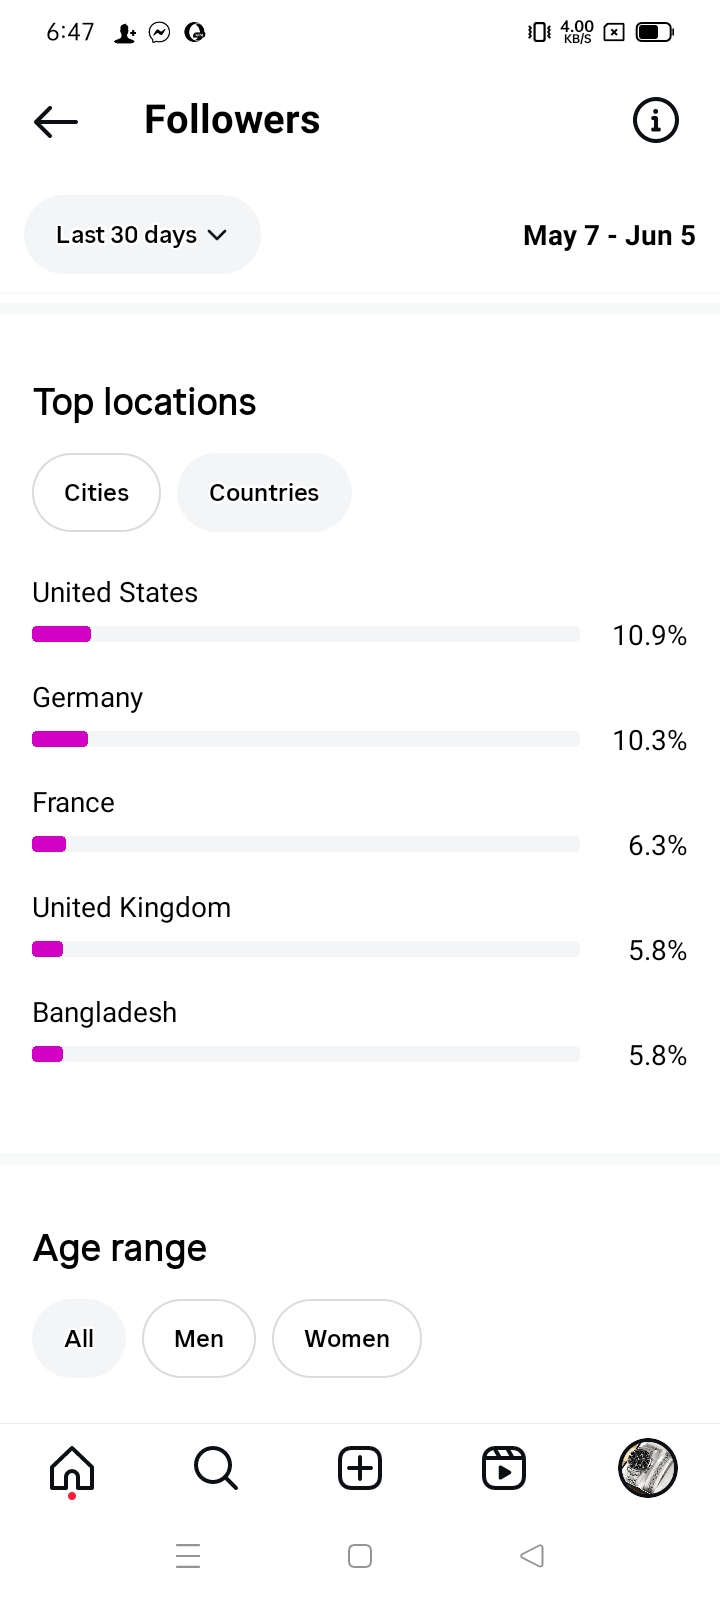Screen dimensions: 720x1600
Task: Tap the Germany percentage bar
Action: point(306,739)
